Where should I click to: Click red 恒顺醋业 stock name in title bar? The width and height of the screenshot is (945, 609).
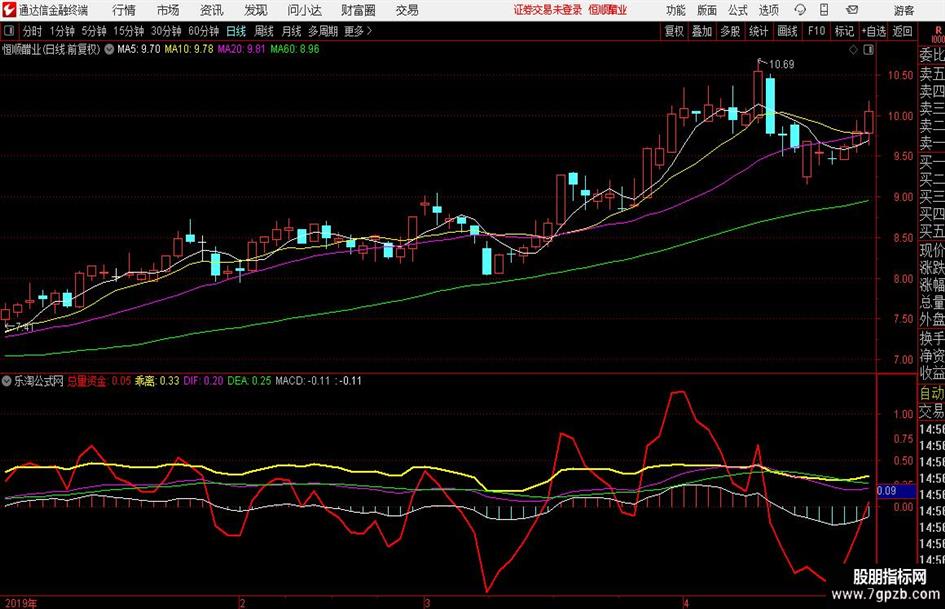608,10
